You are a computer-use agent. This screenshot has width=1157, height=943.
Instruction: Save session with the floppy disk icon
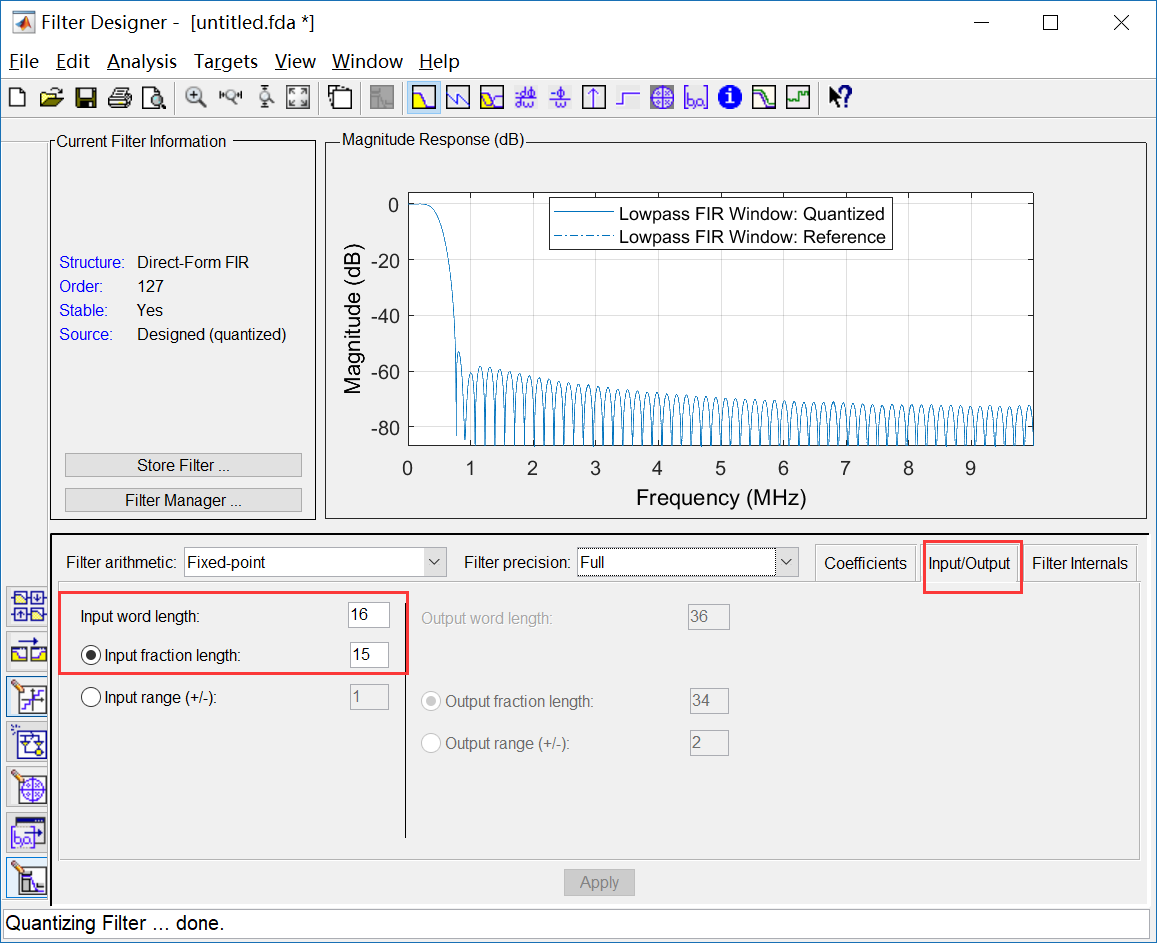coord(86,97)
